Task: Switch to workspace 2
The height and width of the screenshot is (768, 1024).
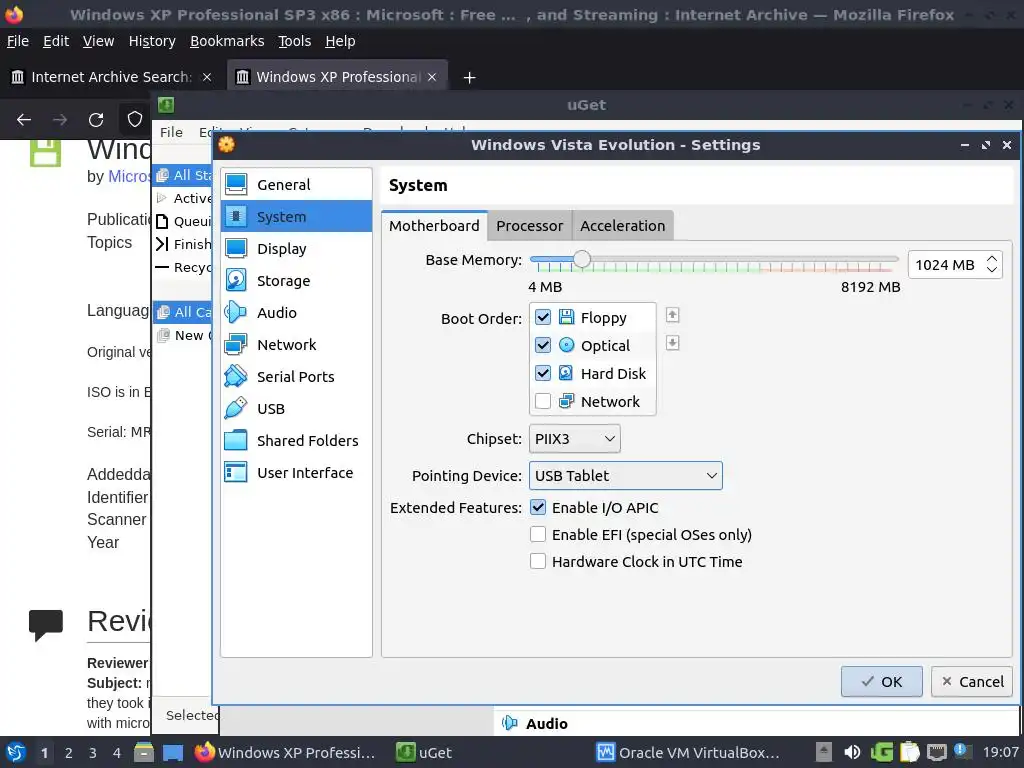Action: 69,753
